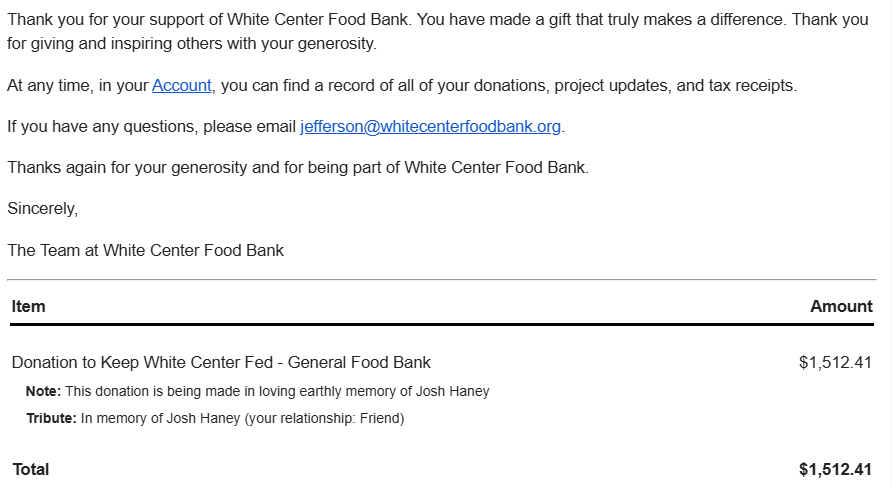Click the Amount column header

841,306
